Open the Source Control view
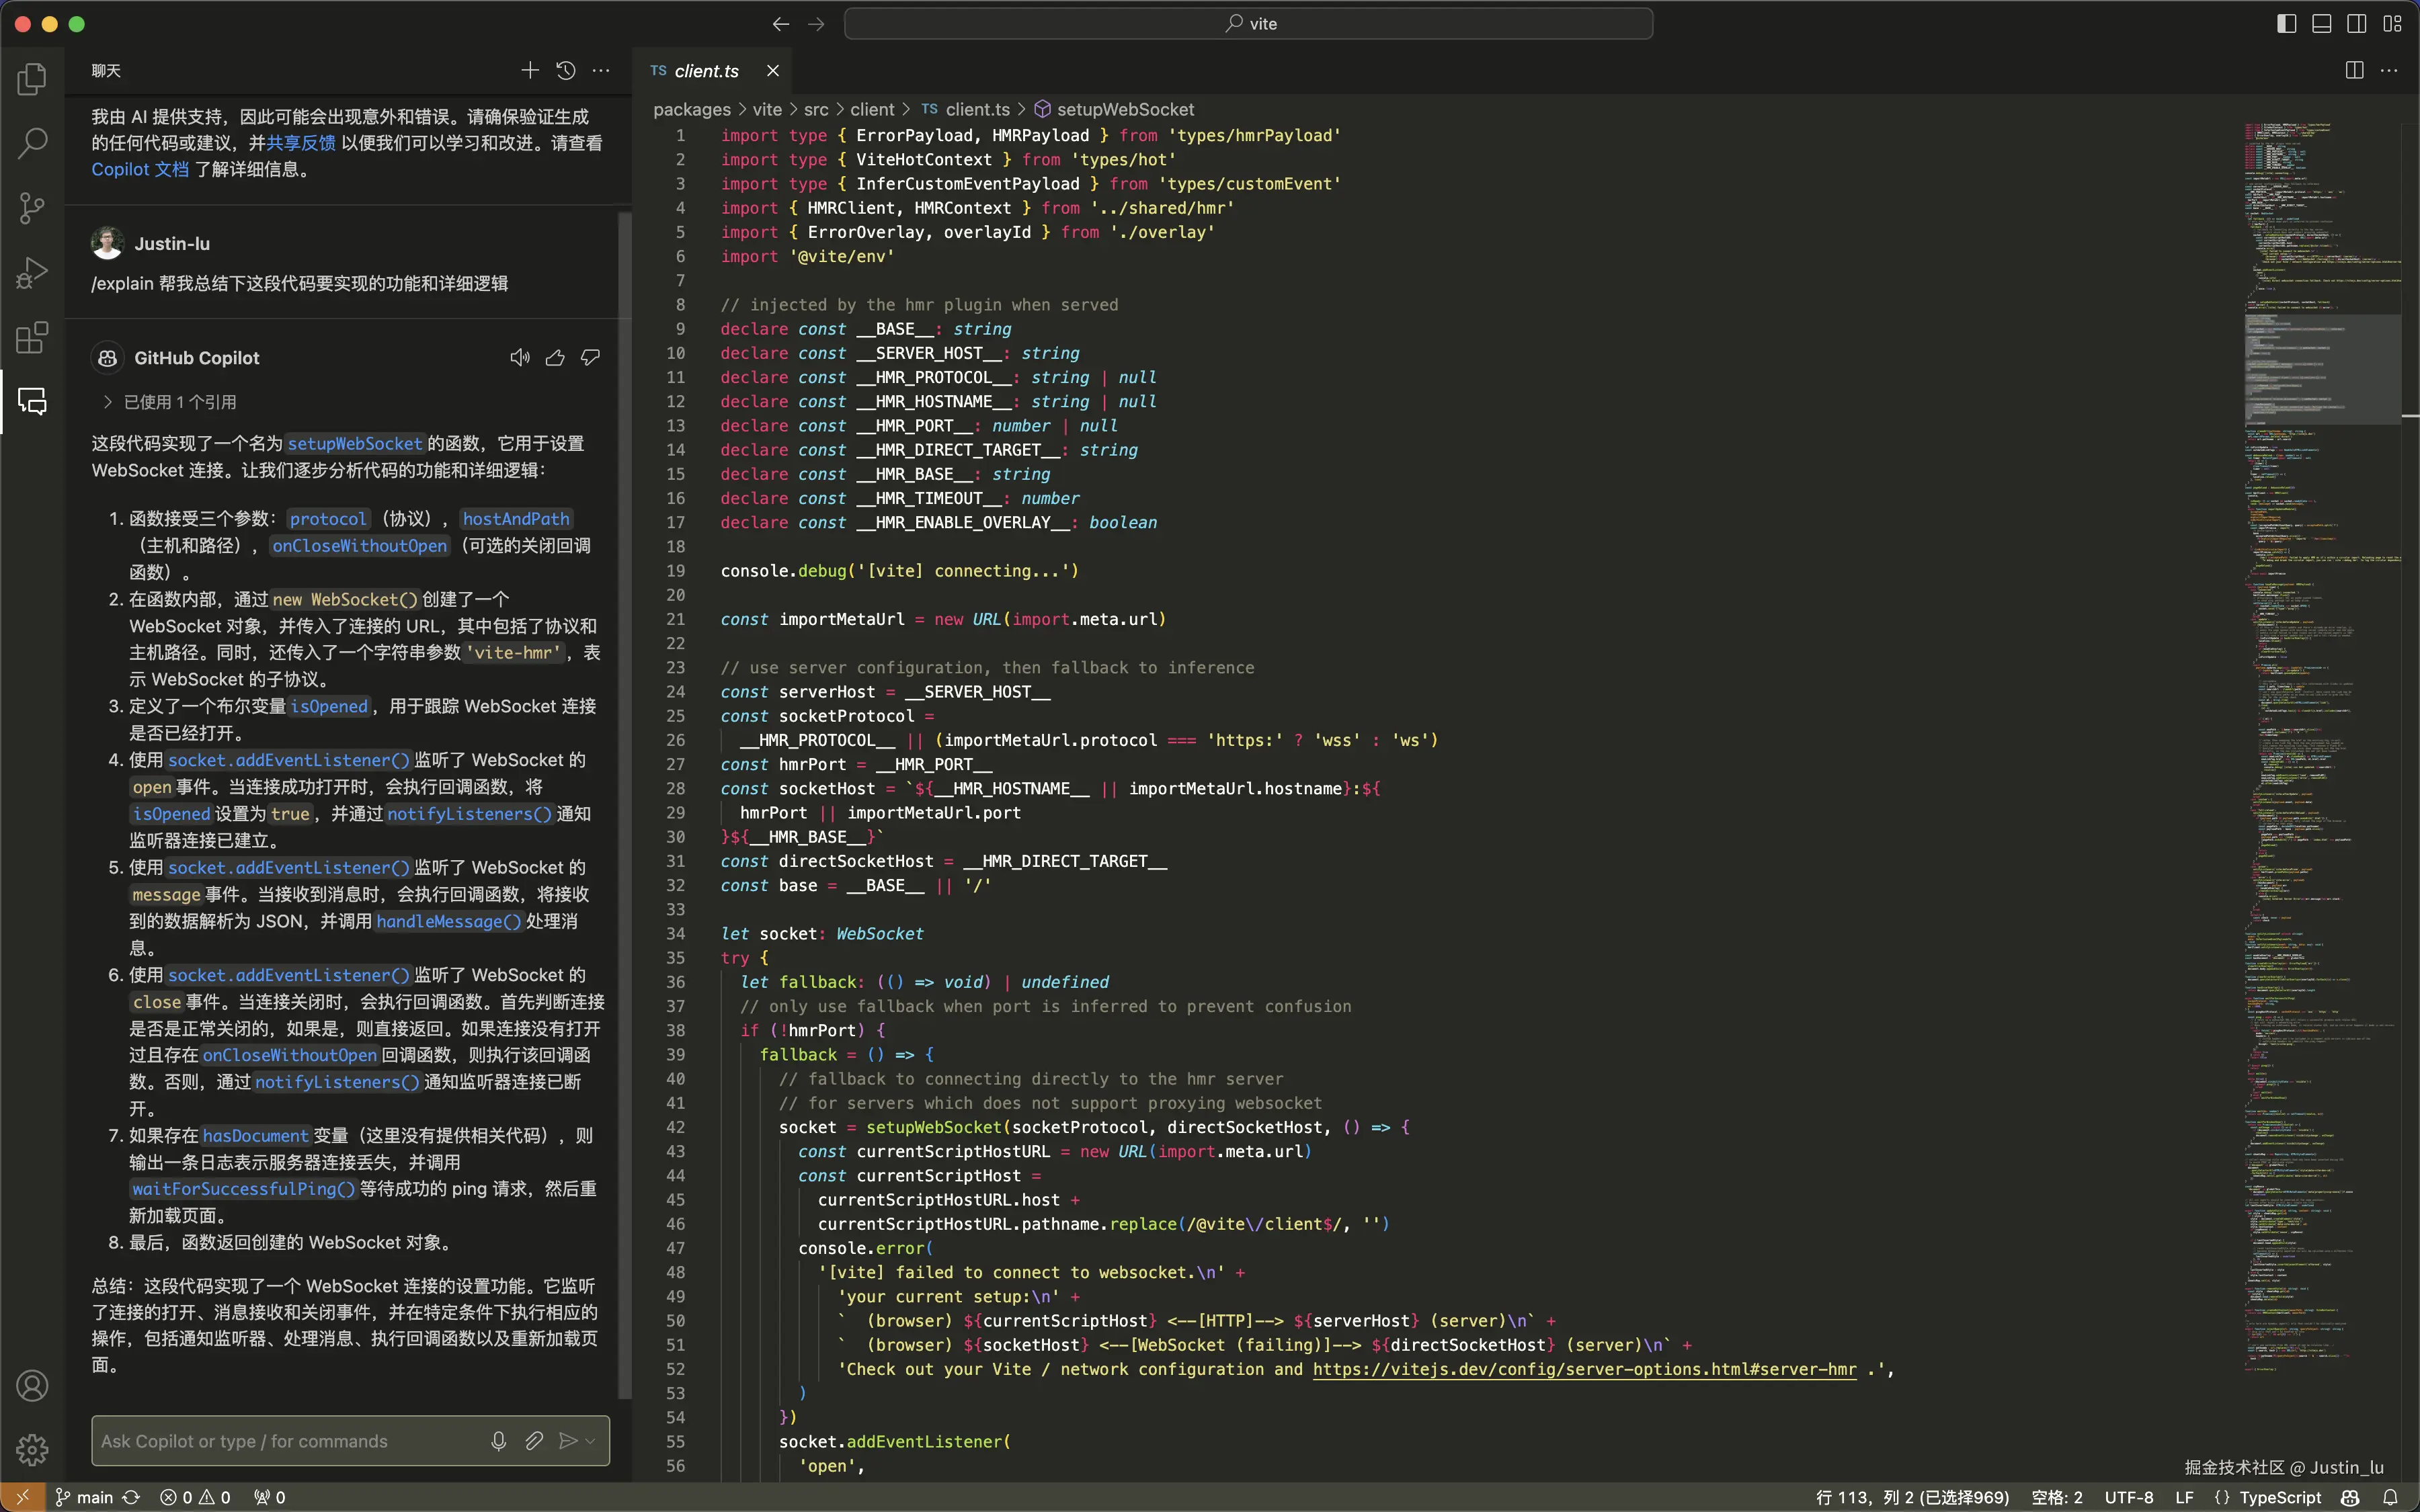2420x1512 pixels. 32,208
